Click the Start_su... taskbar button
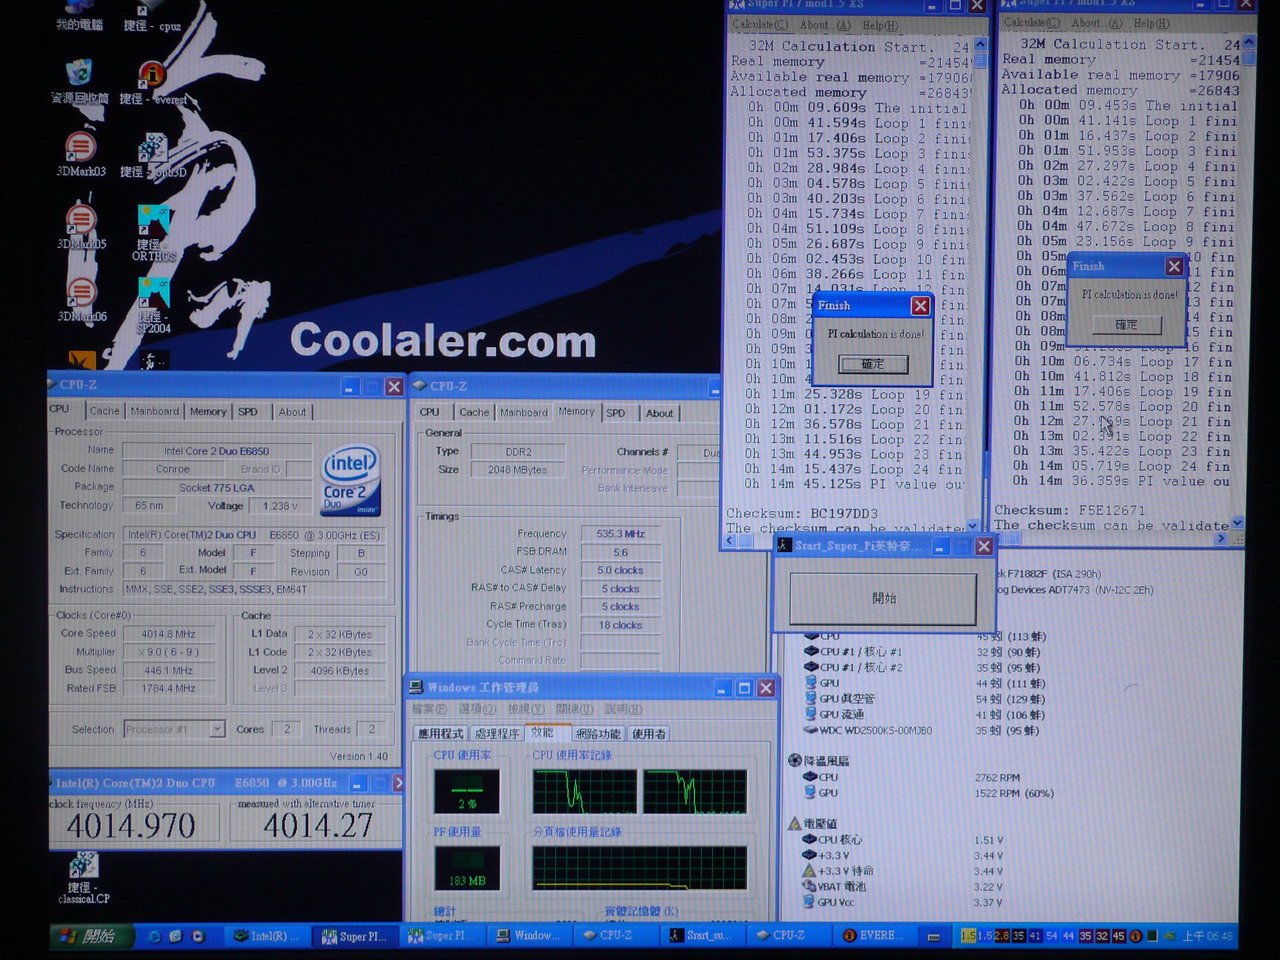 point(705,936)
